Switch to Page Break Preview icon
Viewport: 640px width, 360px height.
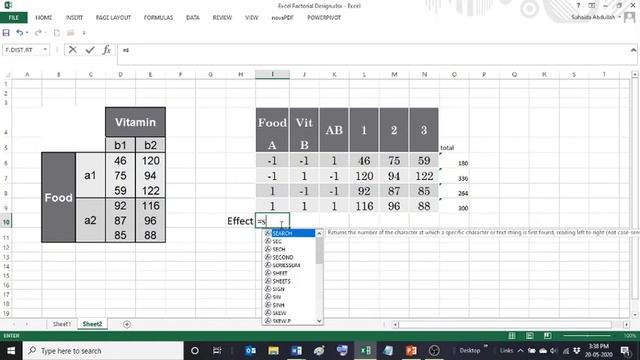click(547, 336)
